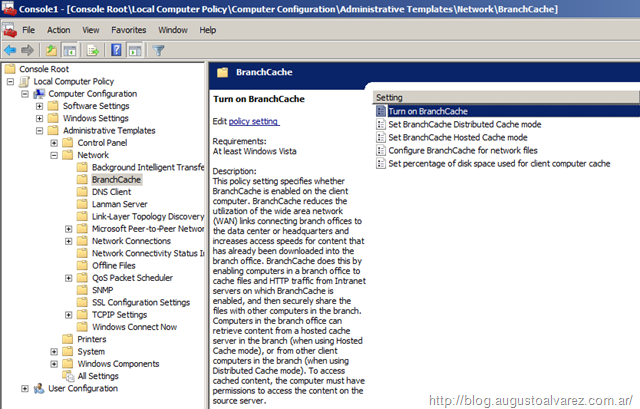
Task: Click the Back arrow toolbar icon
Action: (10, 48)
